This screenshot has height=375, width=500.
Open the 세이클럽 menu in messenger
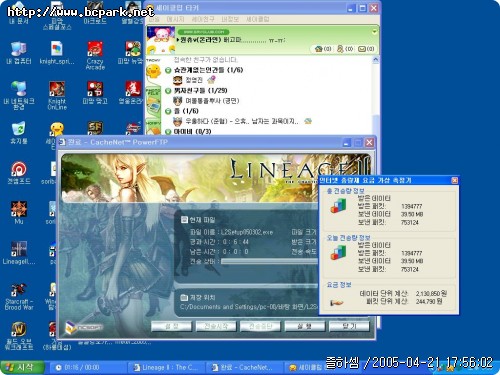[258, 19]
